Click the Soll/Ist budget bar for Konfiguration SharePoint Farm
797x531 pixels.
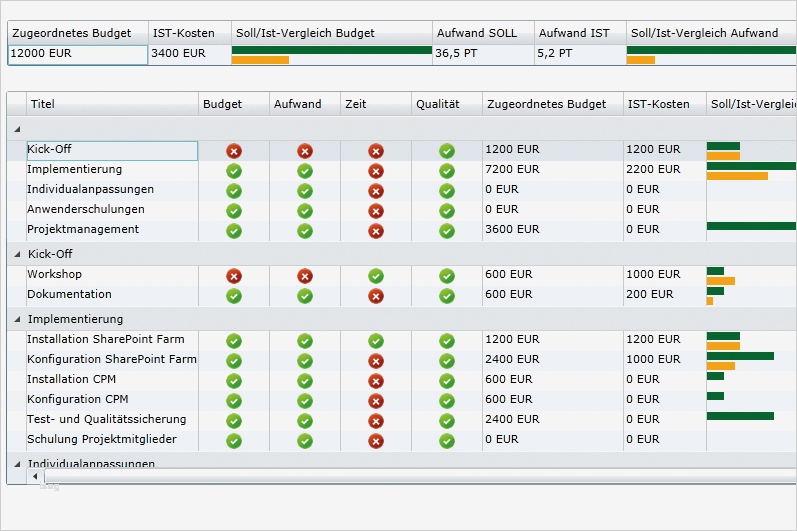[740, 360]
